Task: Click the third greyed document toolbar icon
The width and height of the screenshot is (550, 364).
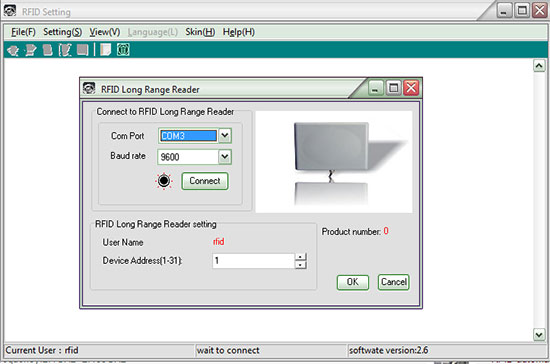Action: coord(48,50)
